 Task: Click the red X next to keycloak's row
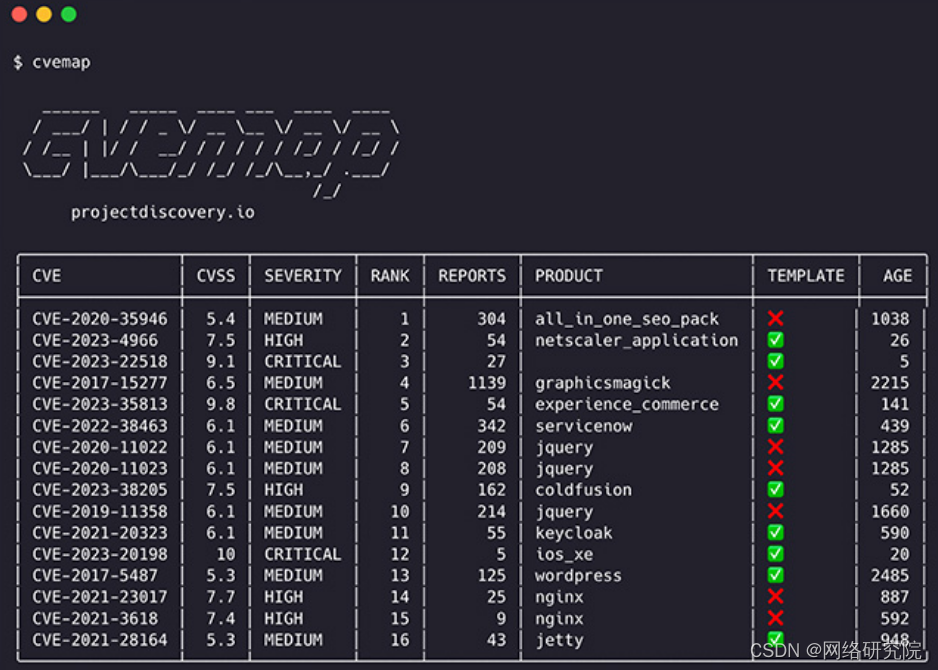pyautogui.click(x=775, y=533)
